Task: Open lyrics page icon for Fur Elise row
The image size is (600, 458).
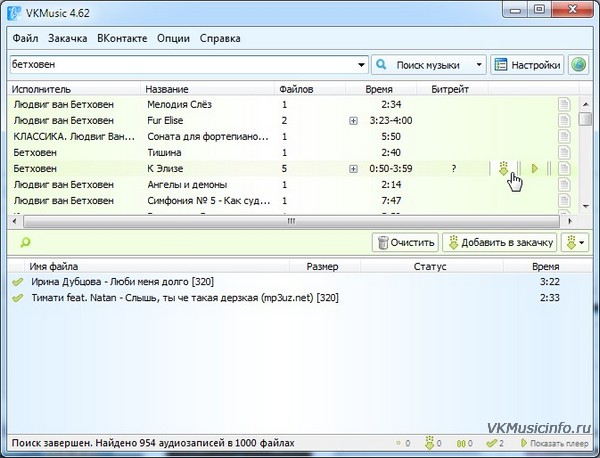Action: 564,120
